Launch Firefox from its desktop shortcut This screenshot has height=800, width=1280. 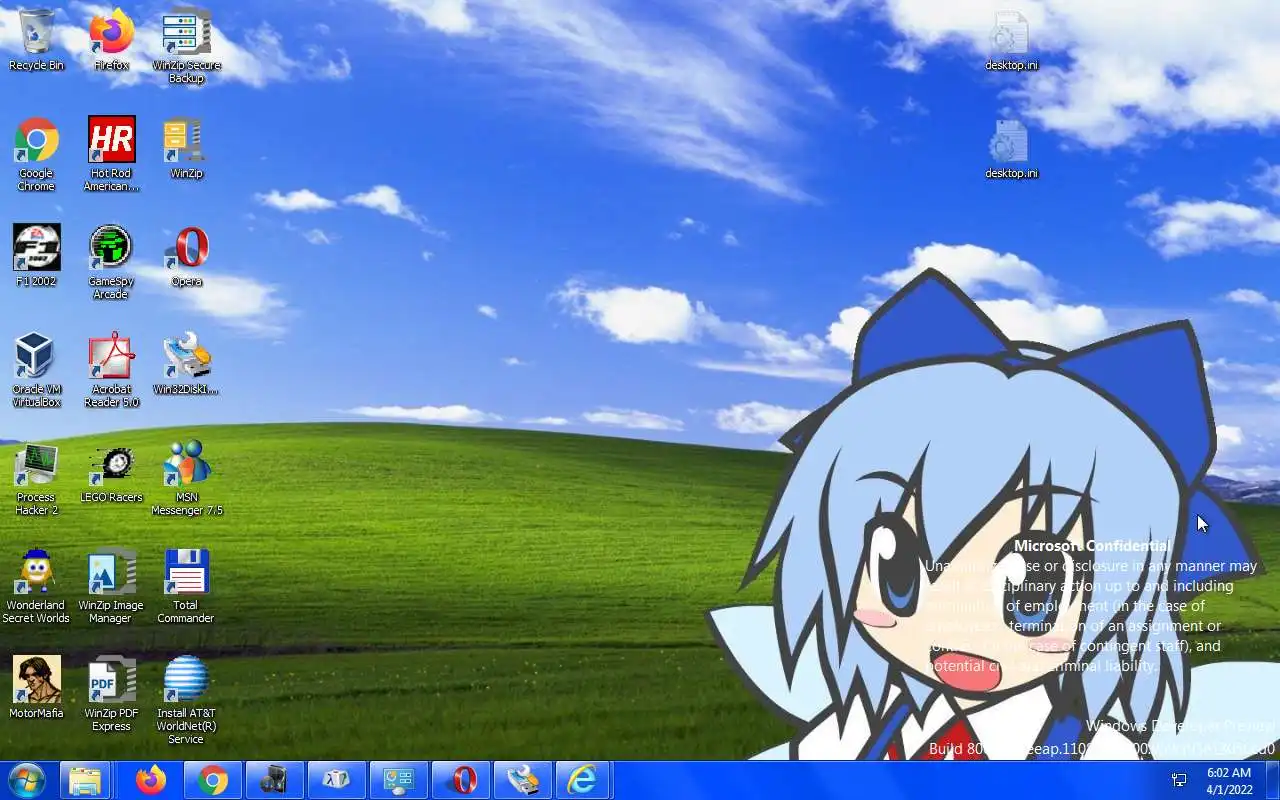(x=111, y=40)
